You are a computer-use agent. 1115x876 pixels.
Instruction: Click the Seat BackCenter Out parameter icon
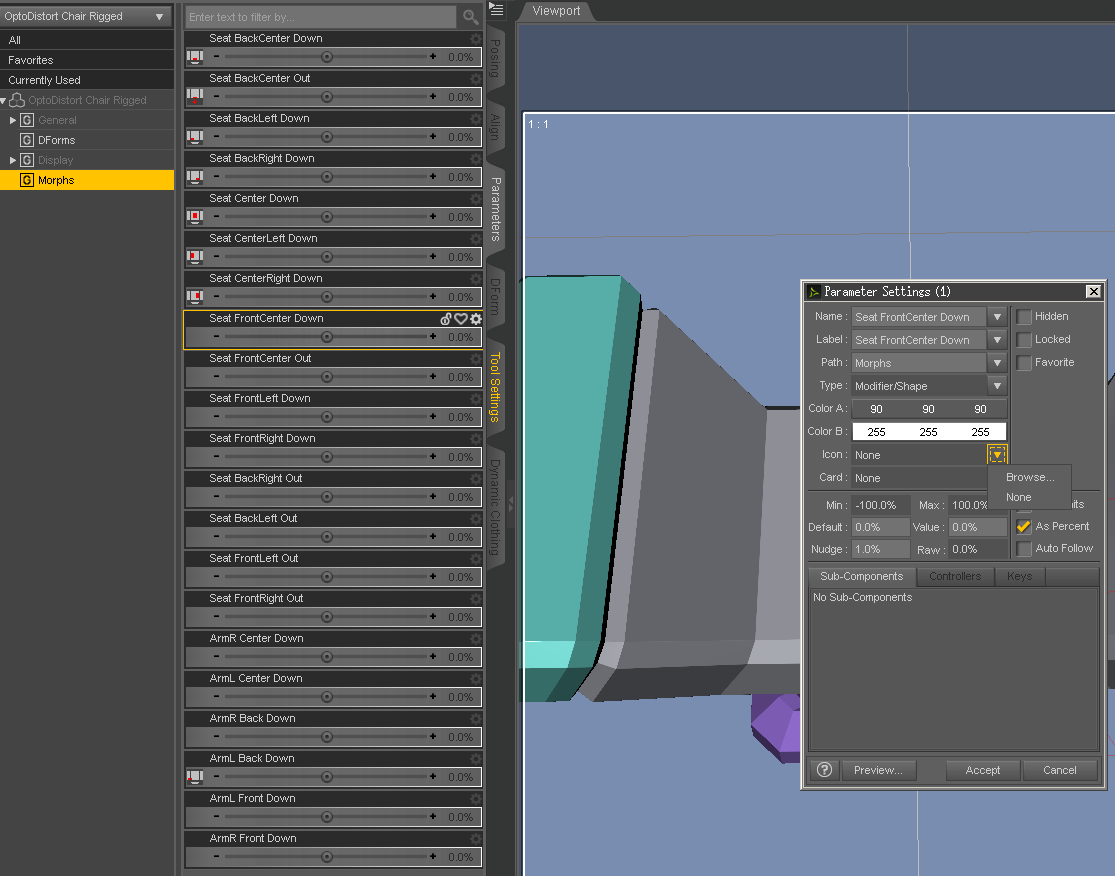(194, 97)
